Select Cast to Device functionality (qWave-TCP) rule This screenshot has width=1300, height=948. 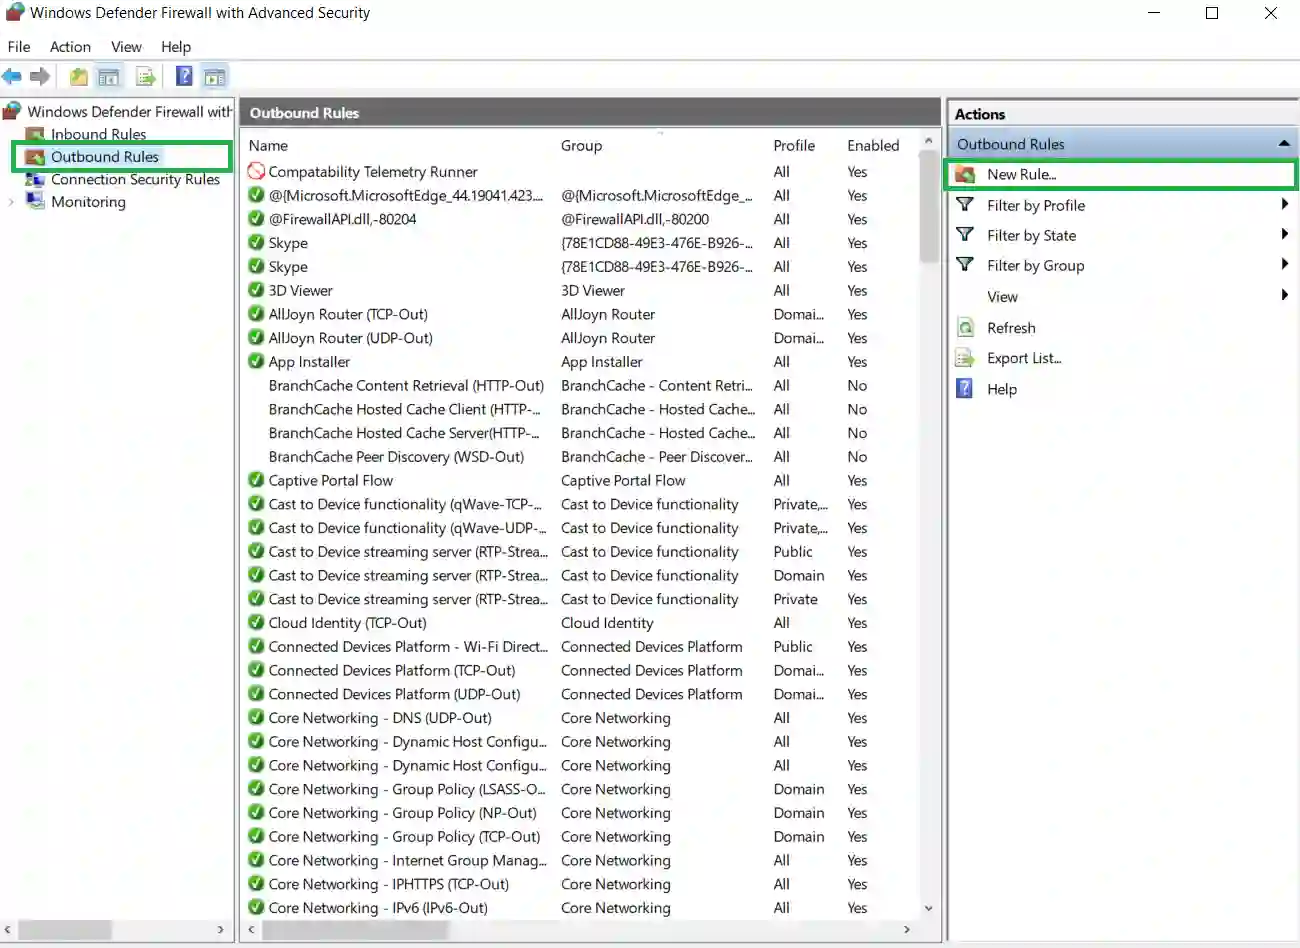click(406, 505)
